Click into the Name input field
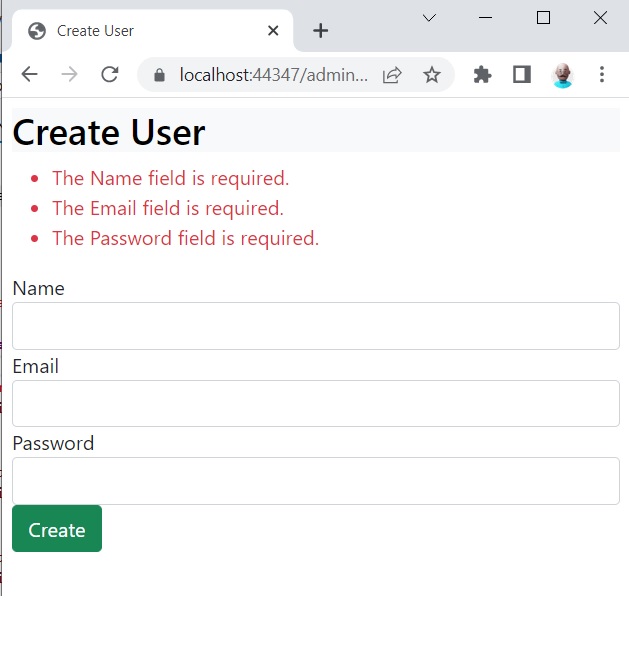 (316, 326)
